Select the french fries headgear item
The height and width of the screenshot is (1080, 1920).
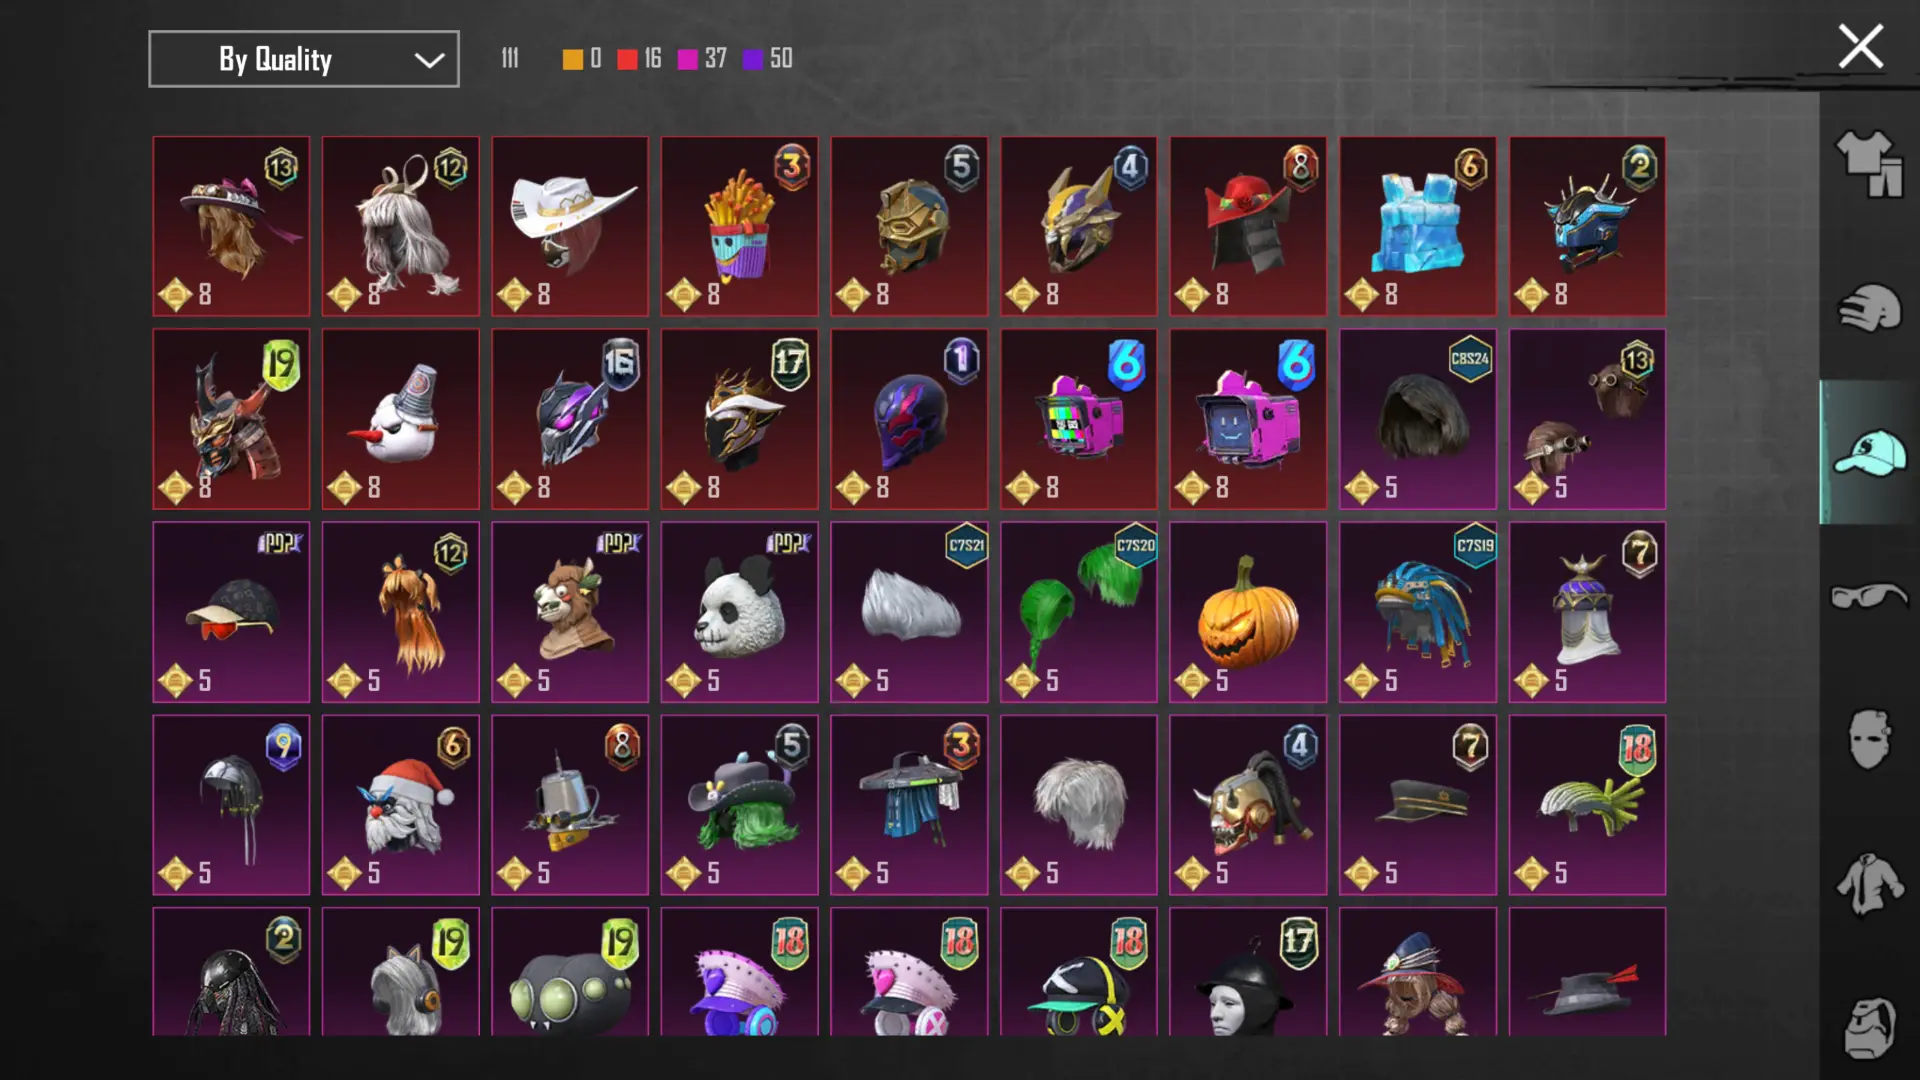[x=739, y=226]
